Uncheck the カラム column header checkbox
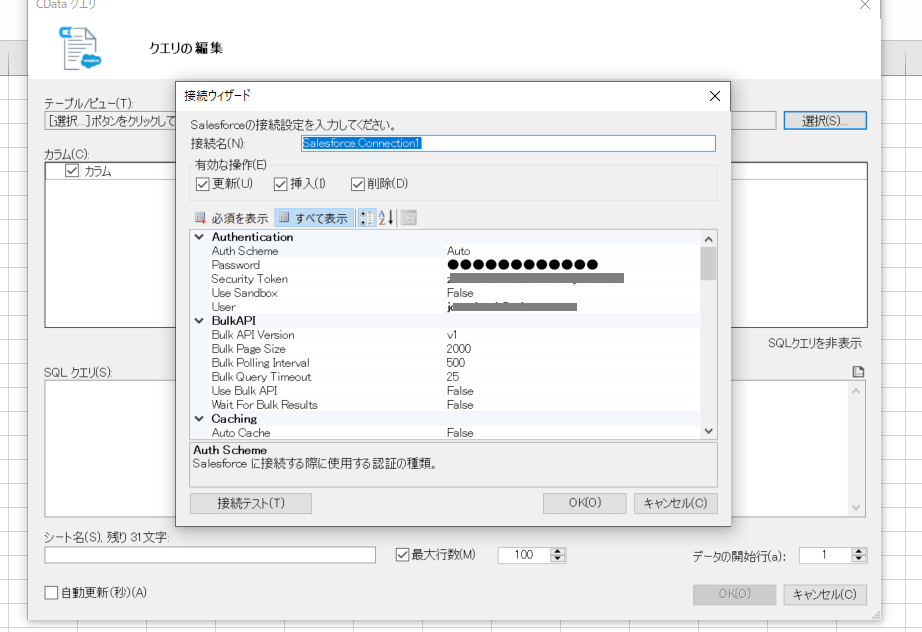922x632 pixels. (x=72, y=170)
